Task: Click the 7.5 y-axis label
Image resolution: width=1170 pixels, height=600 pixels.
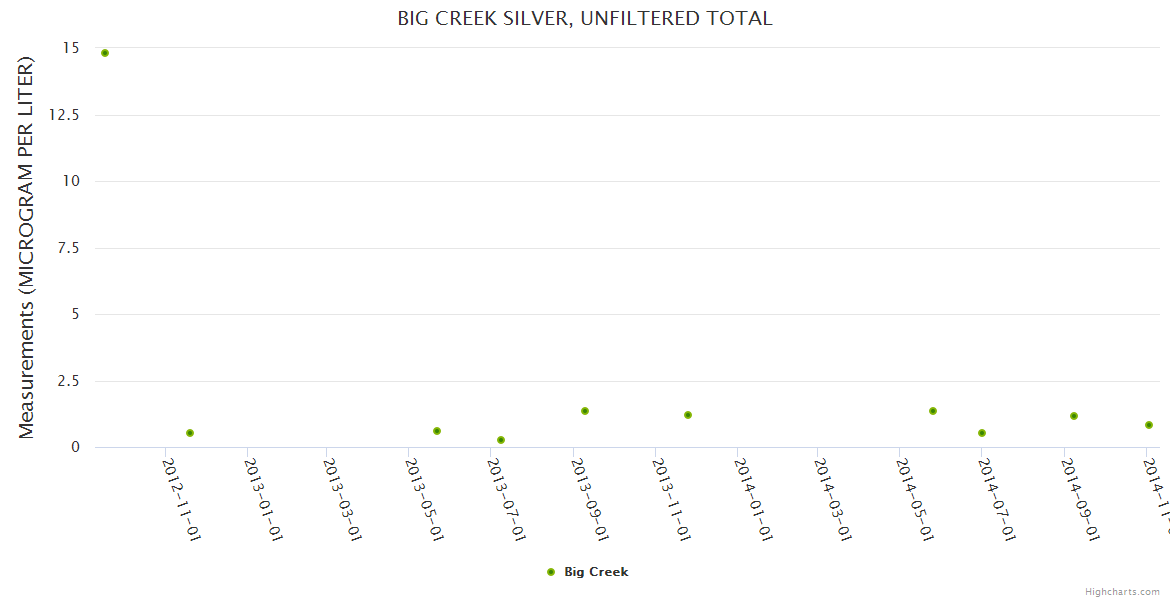Action: tap(68, 248)
